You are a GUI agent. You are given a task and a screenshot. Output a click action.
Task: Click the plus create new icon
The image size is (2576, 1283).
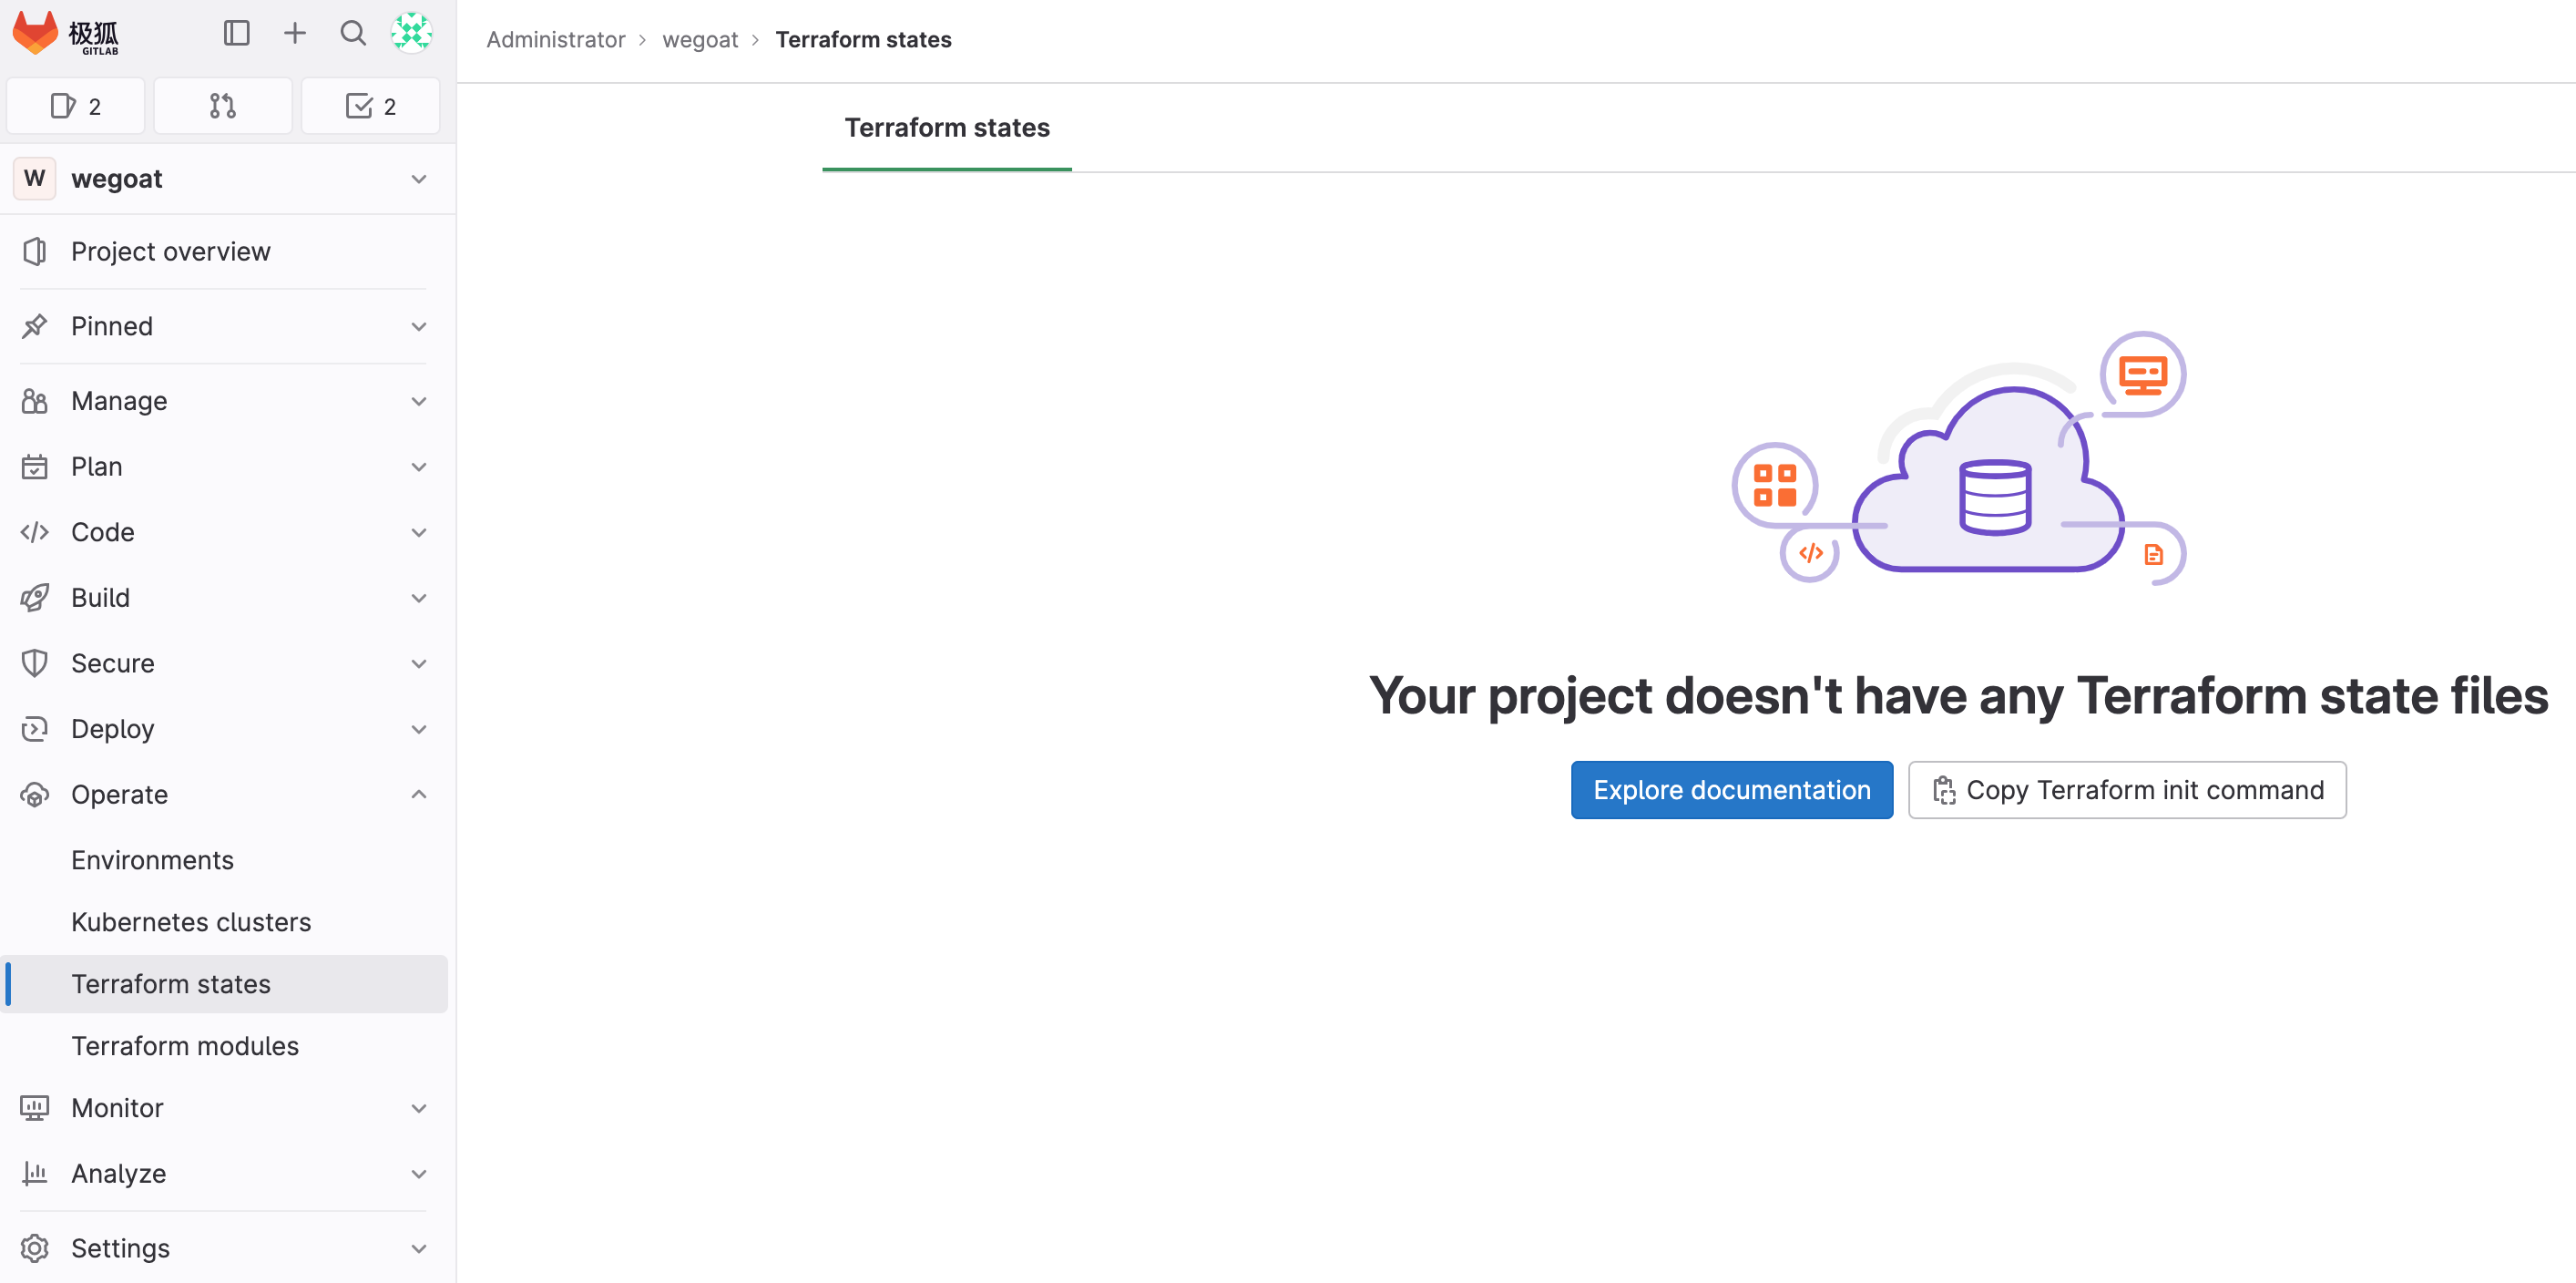pos(294,33)
